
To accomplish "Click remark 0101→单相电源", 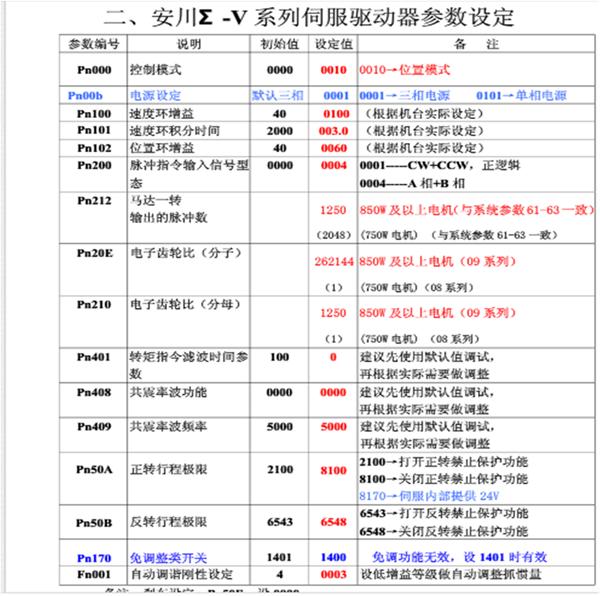I will (521, 95).
